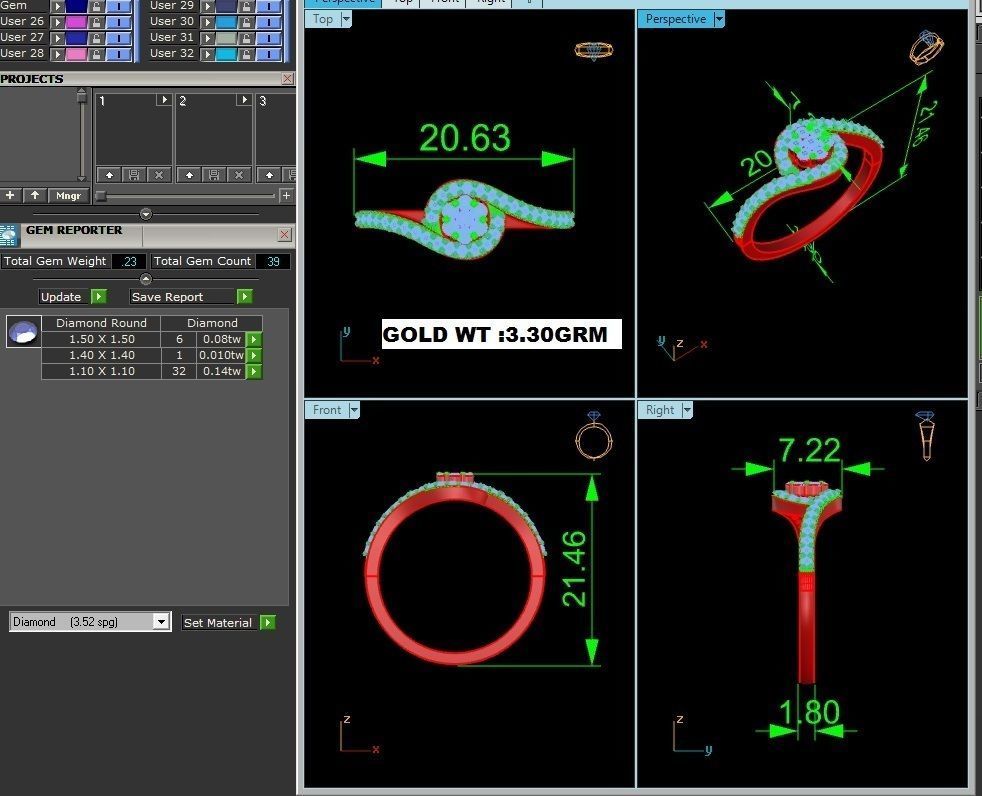Toggle visibility of User 28 layer
The image size is (982, 796).
[118, 54]
